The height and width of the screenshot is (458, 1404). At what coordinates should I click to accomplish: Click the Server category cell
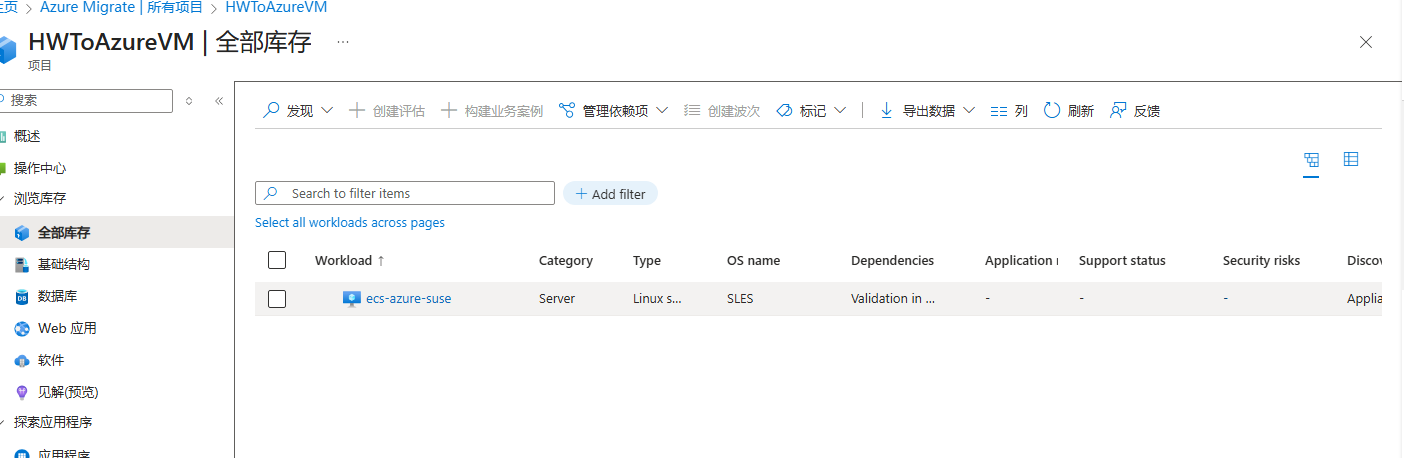[557, 299]
